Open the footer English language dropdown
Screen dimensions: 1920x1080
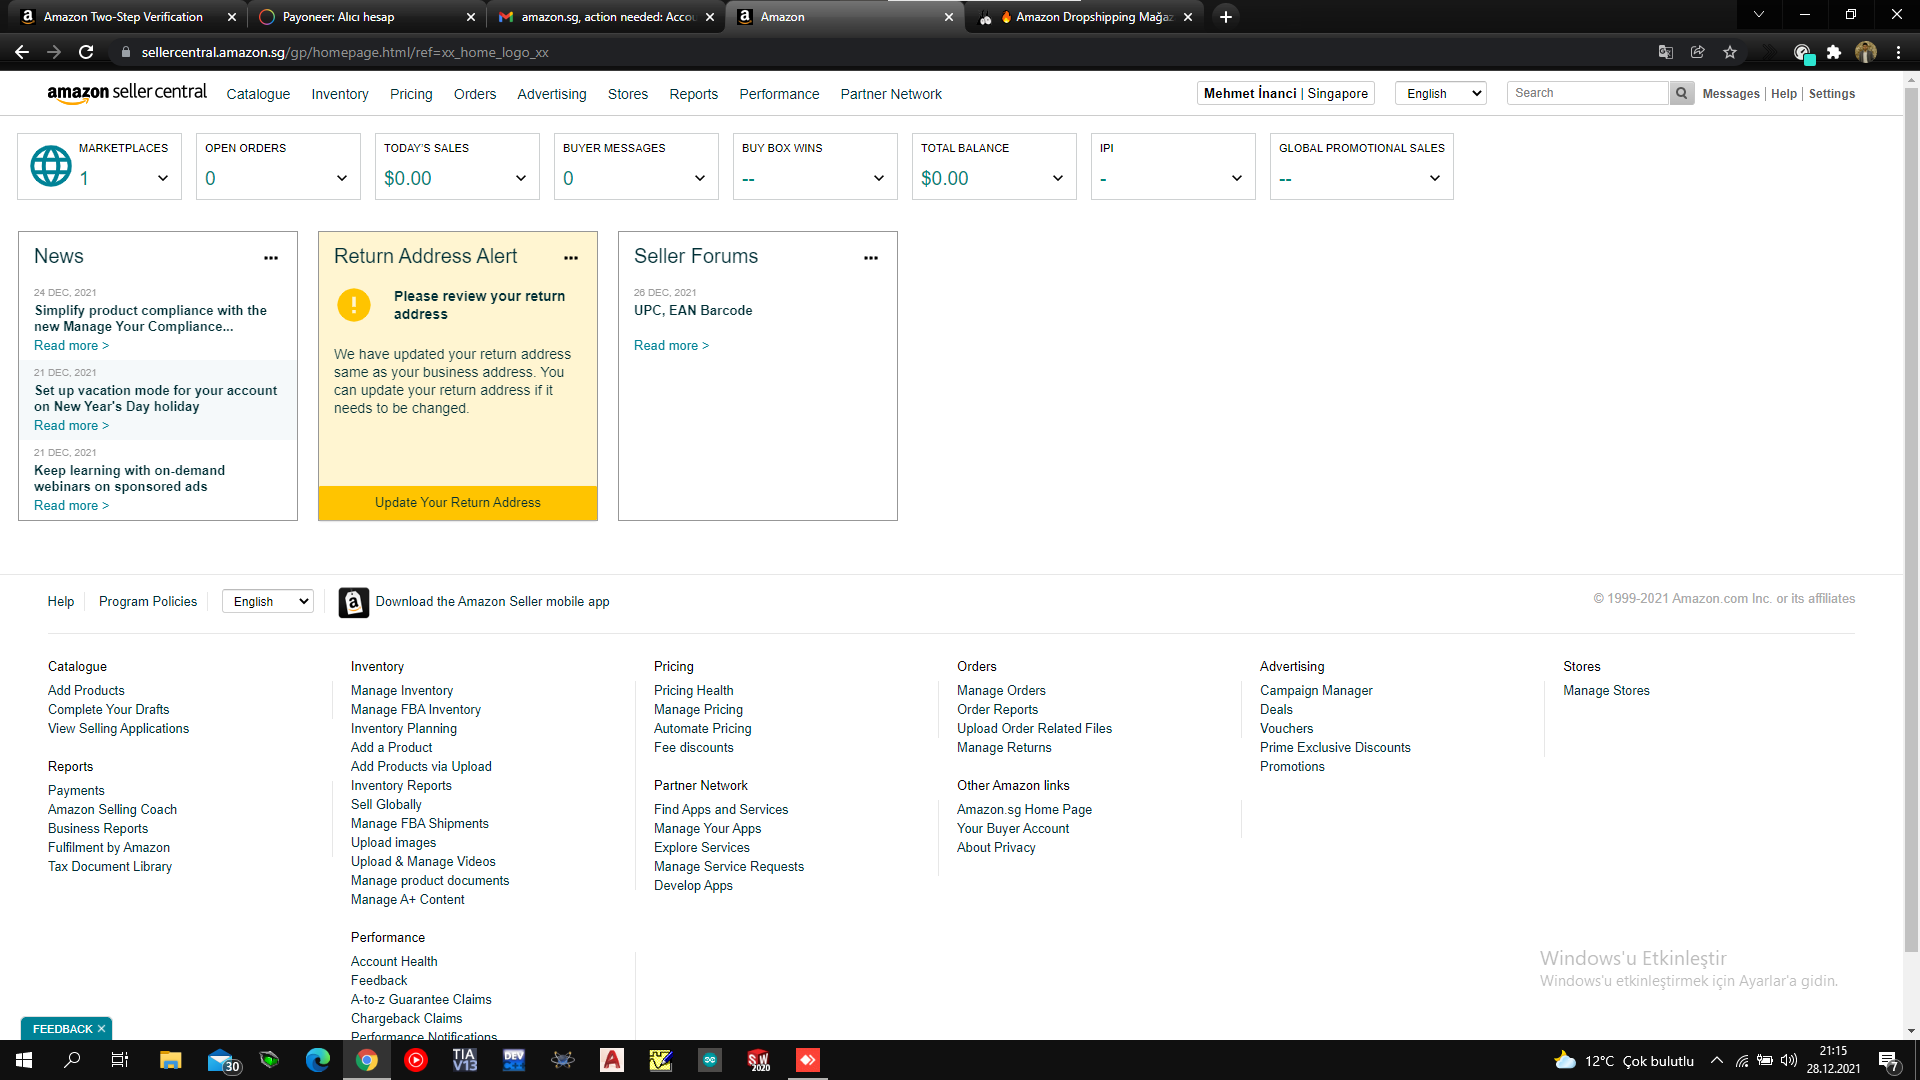point(268,601)
